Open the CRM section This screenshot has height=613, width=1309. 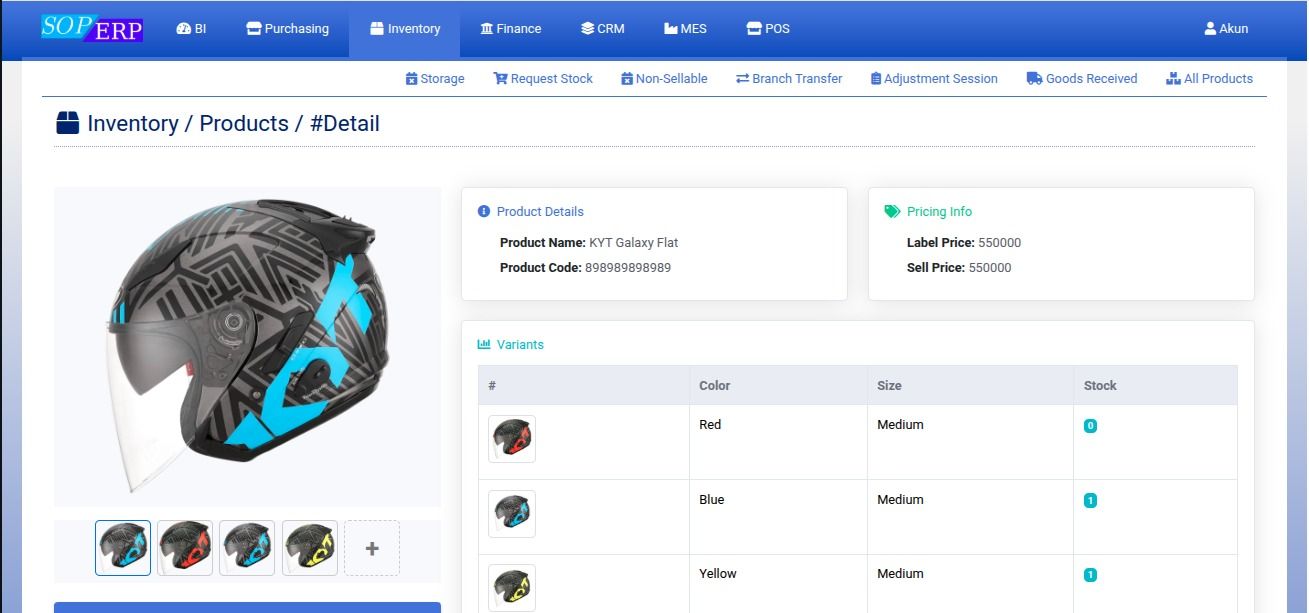(602, 28)
